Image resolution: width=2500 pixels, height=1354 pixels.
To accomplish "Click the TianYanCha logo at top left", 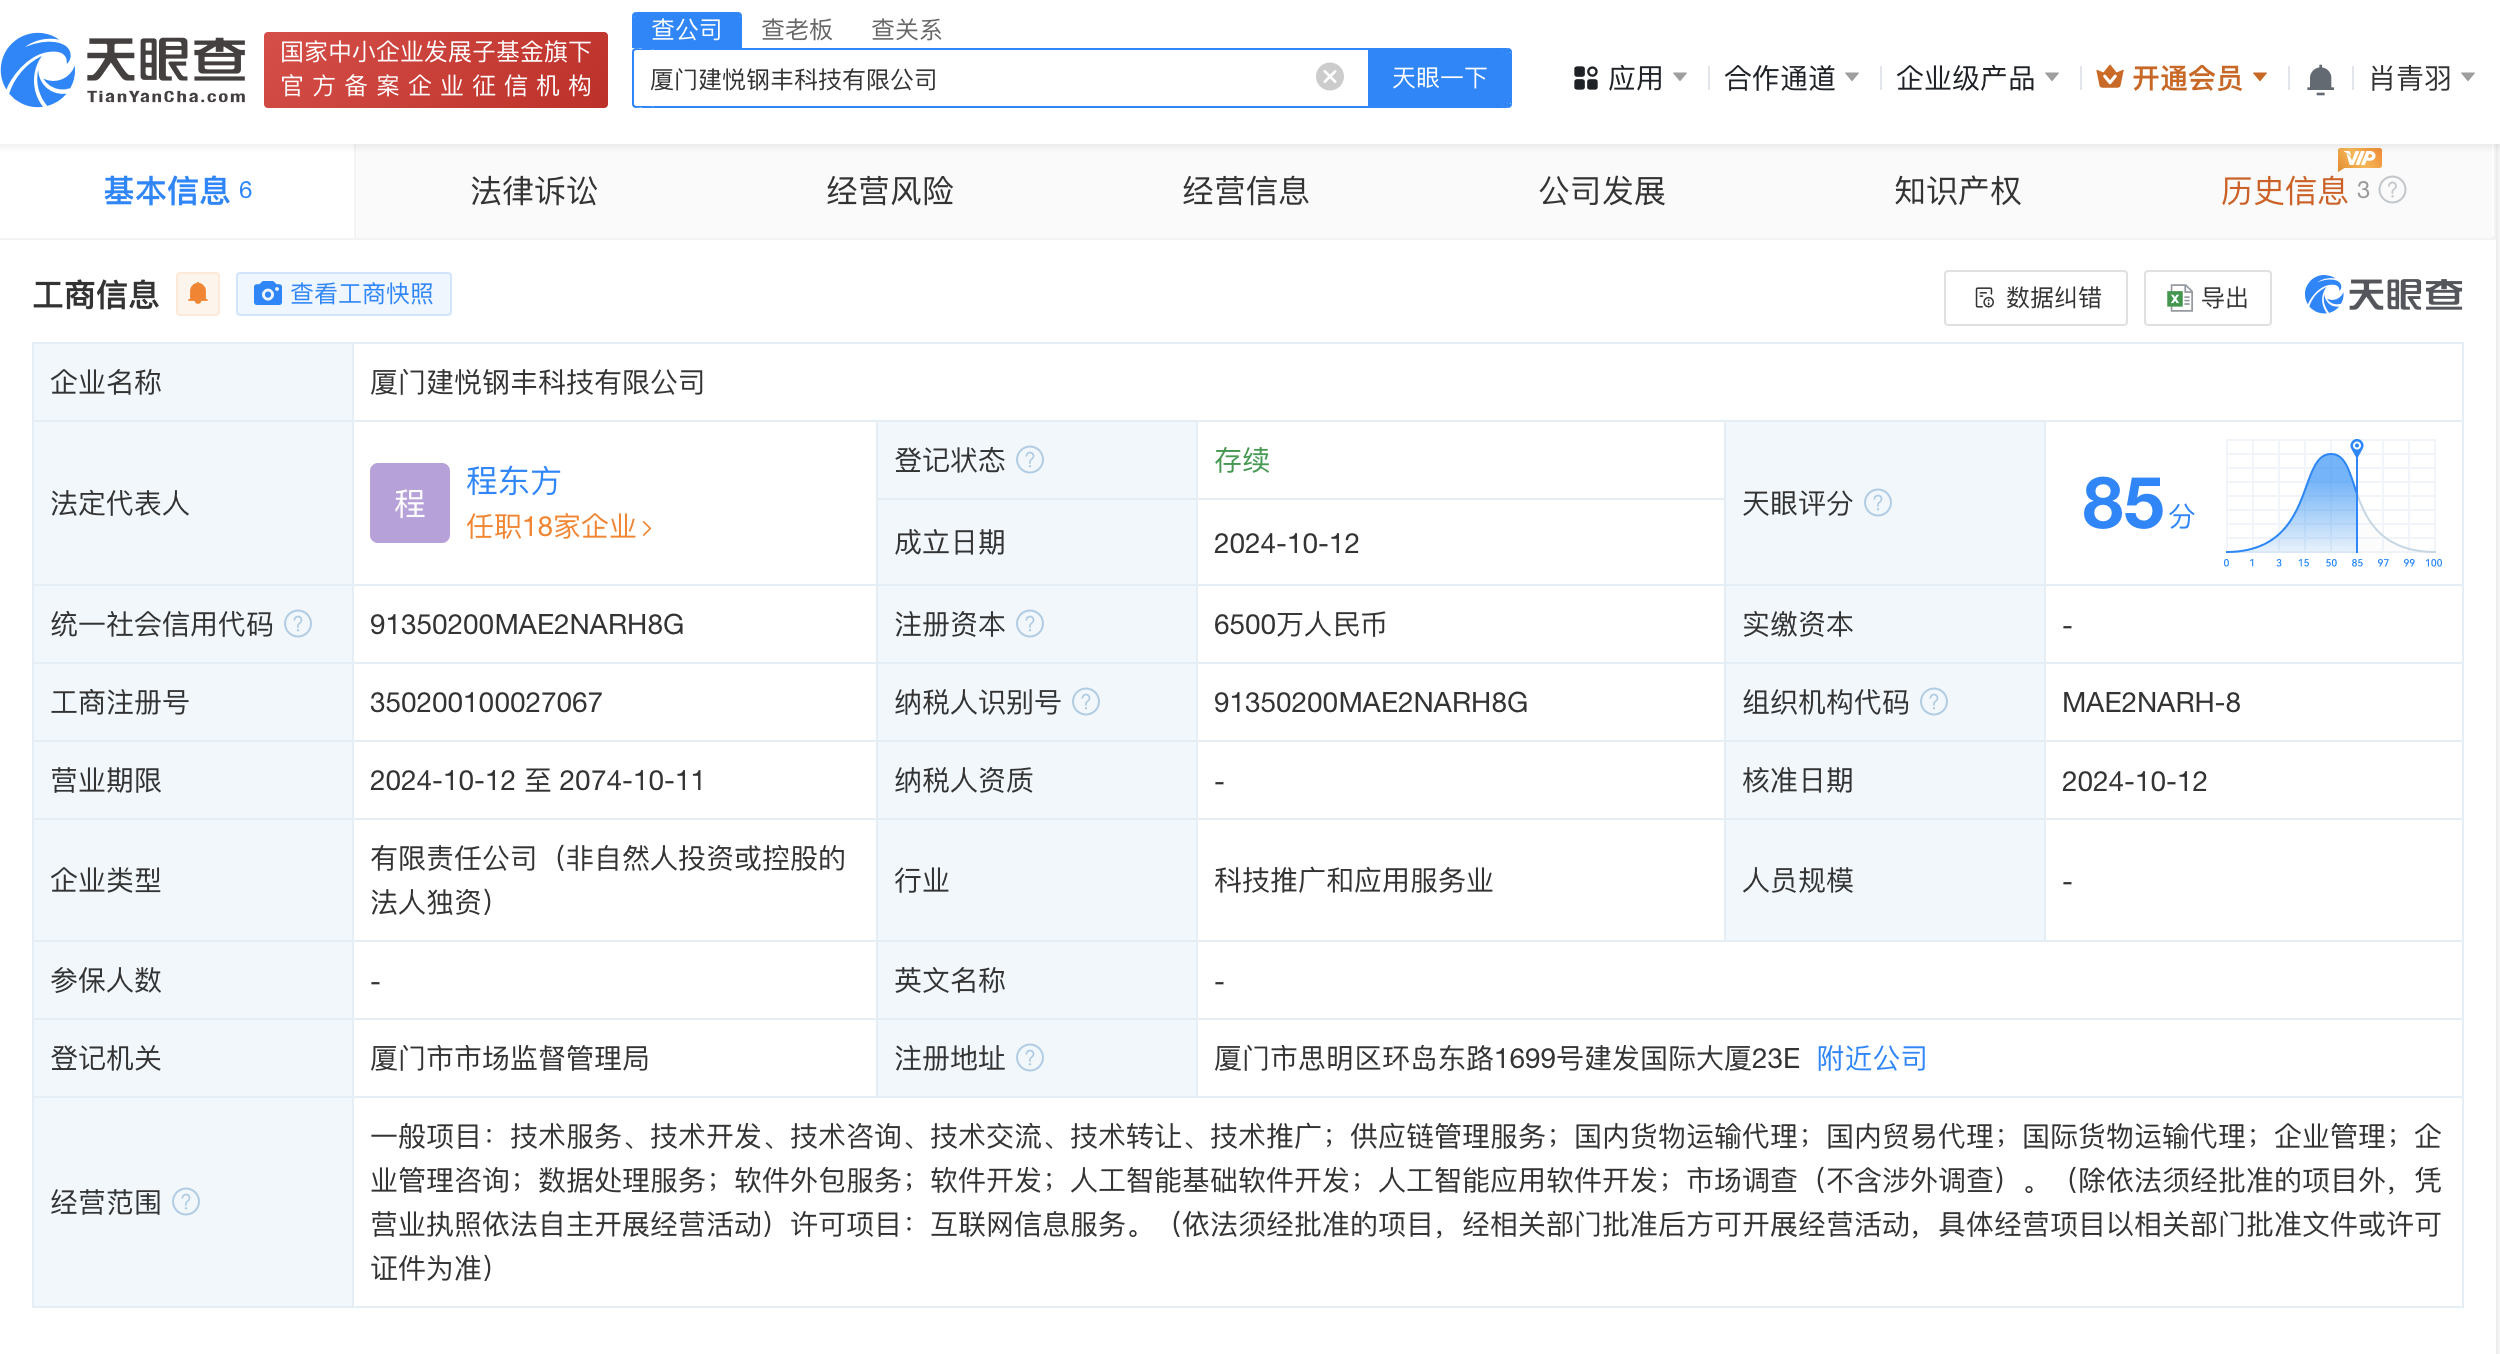I will coord(124,70).
